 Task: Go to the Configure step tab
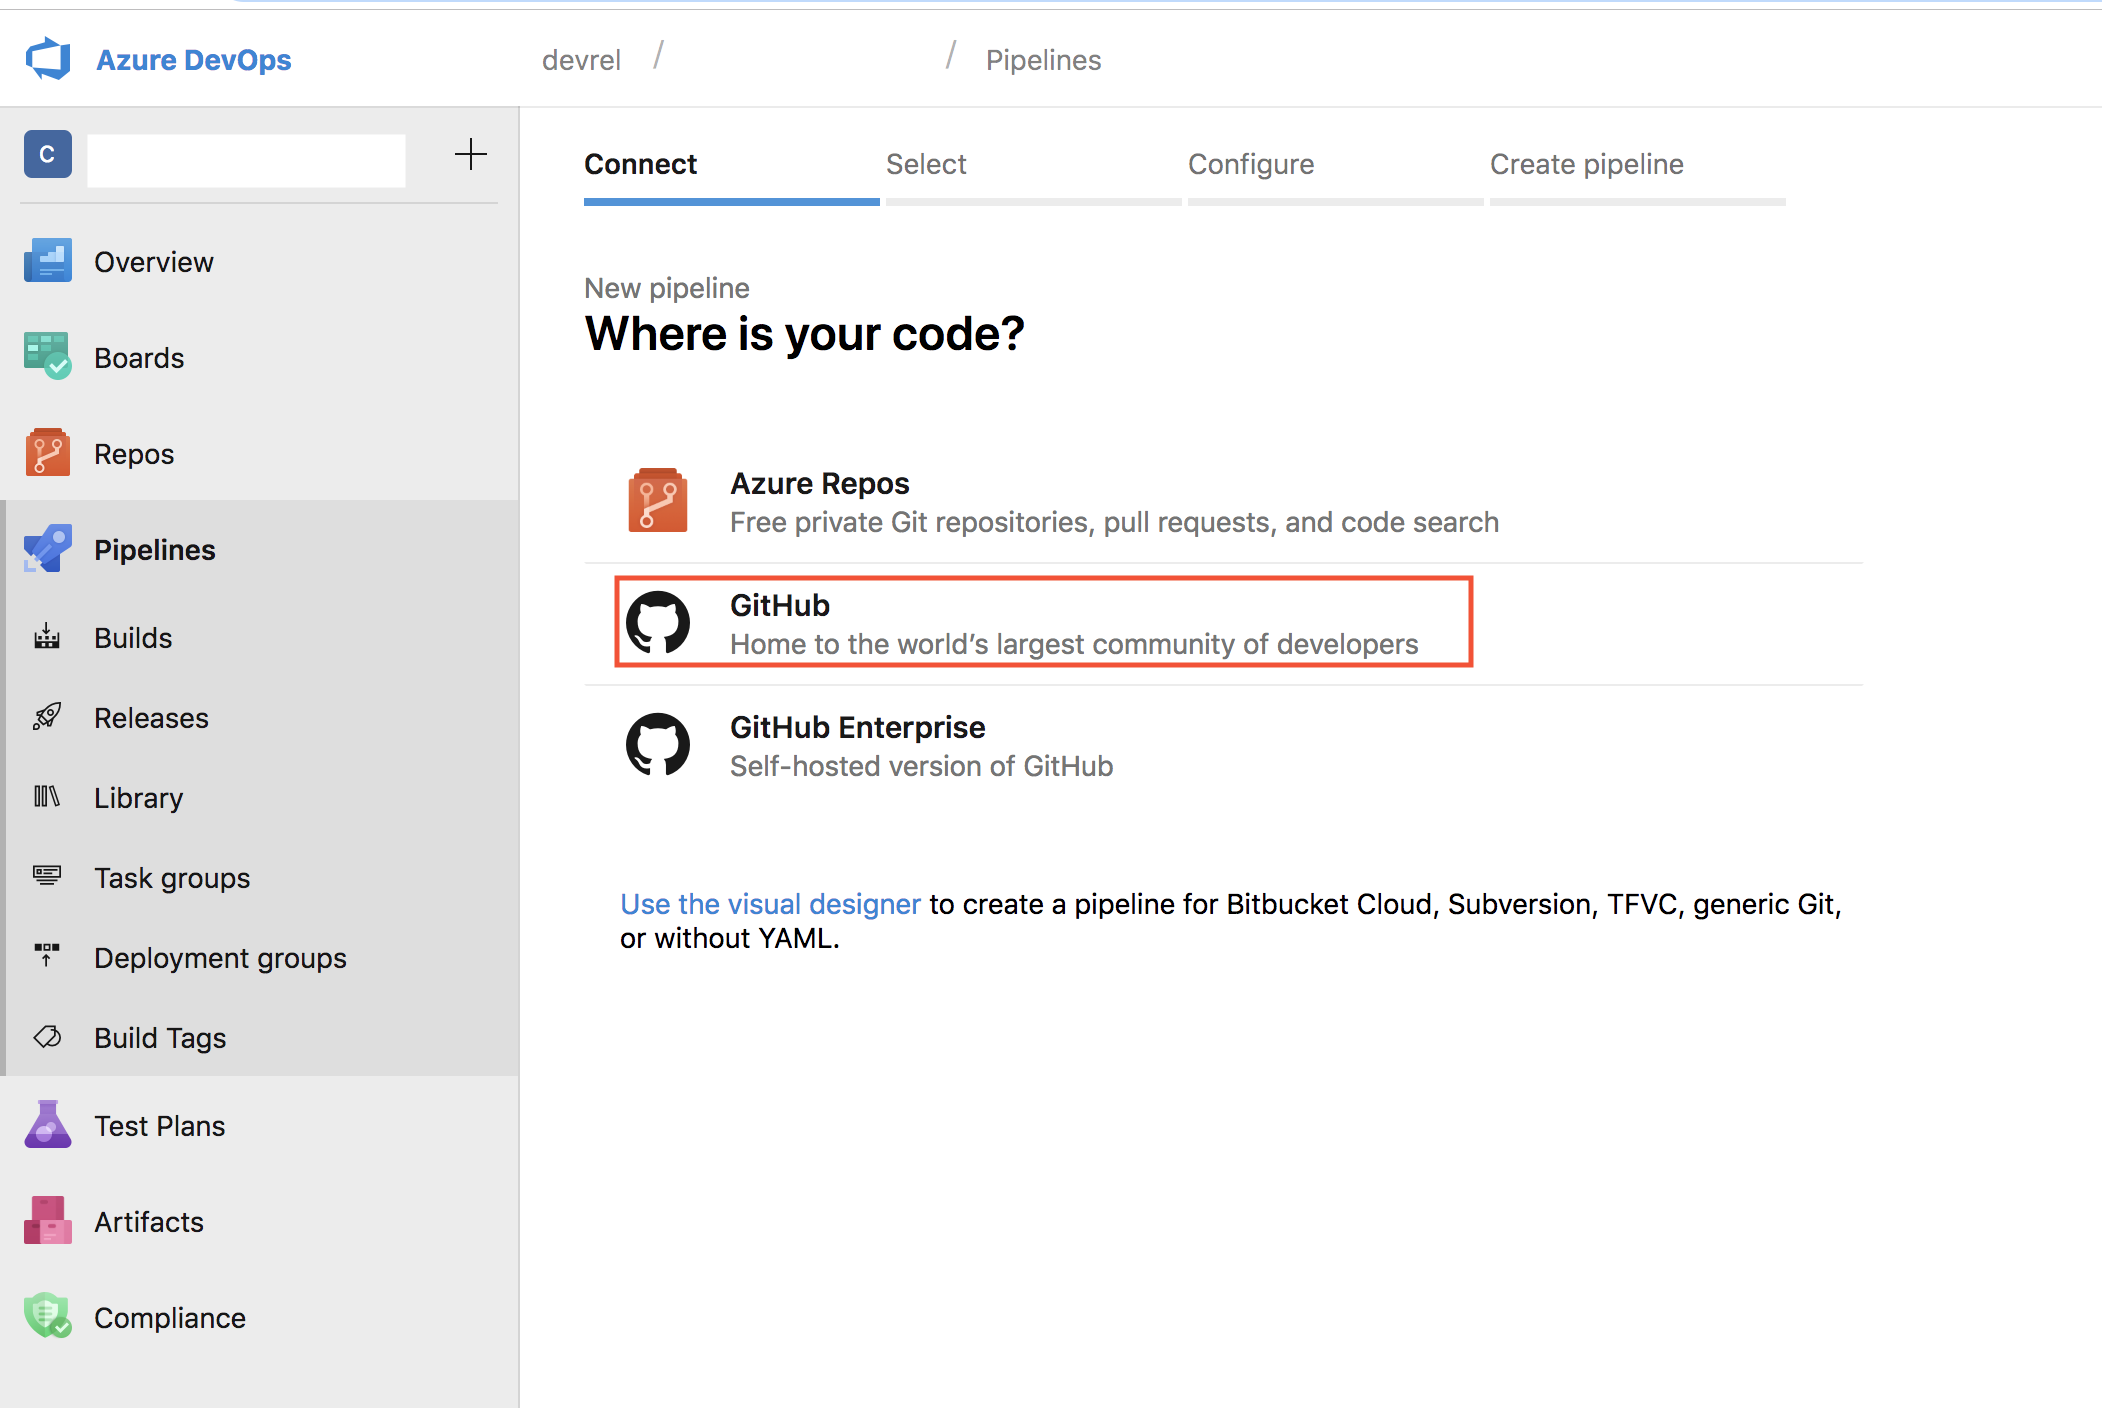(x=1250, y=164)
